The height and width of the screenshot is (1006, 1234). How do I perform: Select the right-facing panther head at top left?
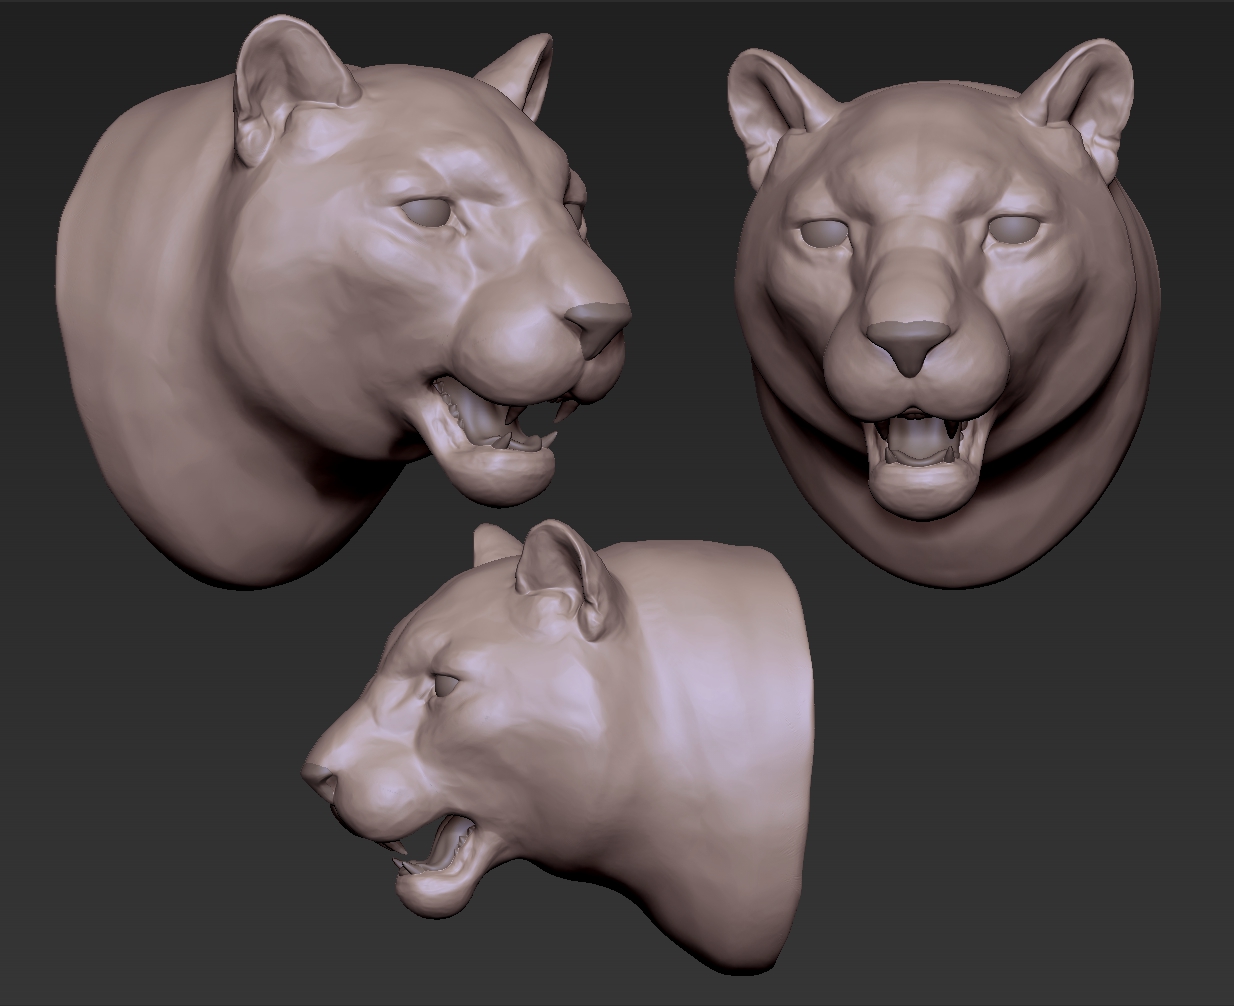click(x=345, y=300)
